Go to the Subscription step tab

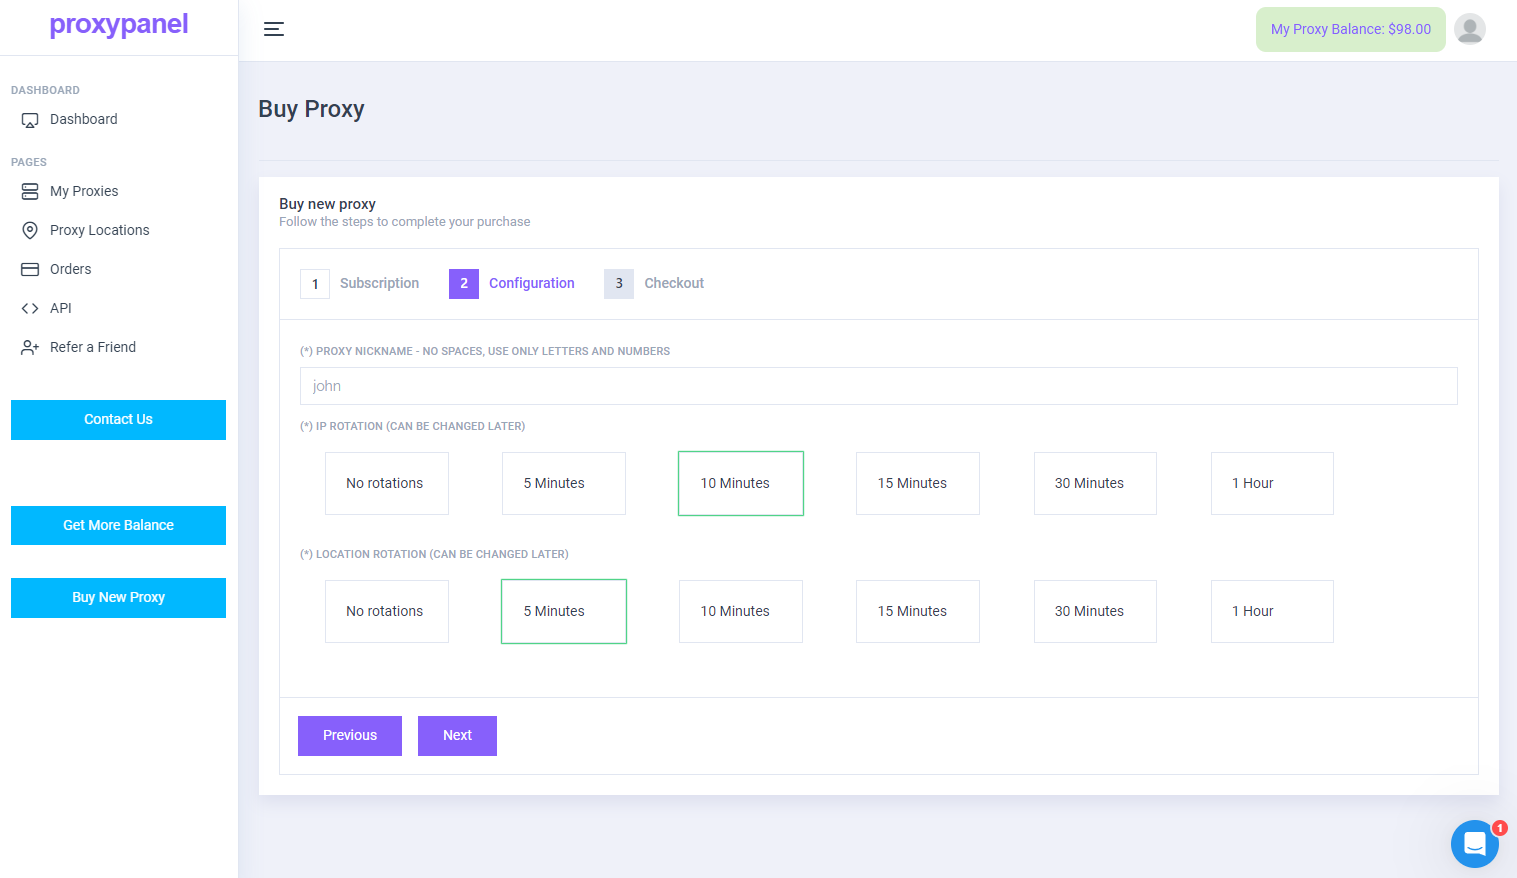point(360,284)
